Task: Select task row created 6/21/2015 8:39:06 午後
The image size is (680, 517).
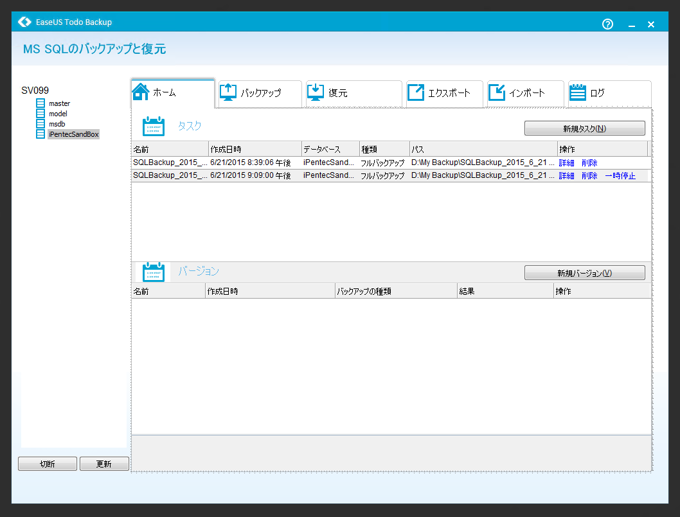Action: [389, 163]
